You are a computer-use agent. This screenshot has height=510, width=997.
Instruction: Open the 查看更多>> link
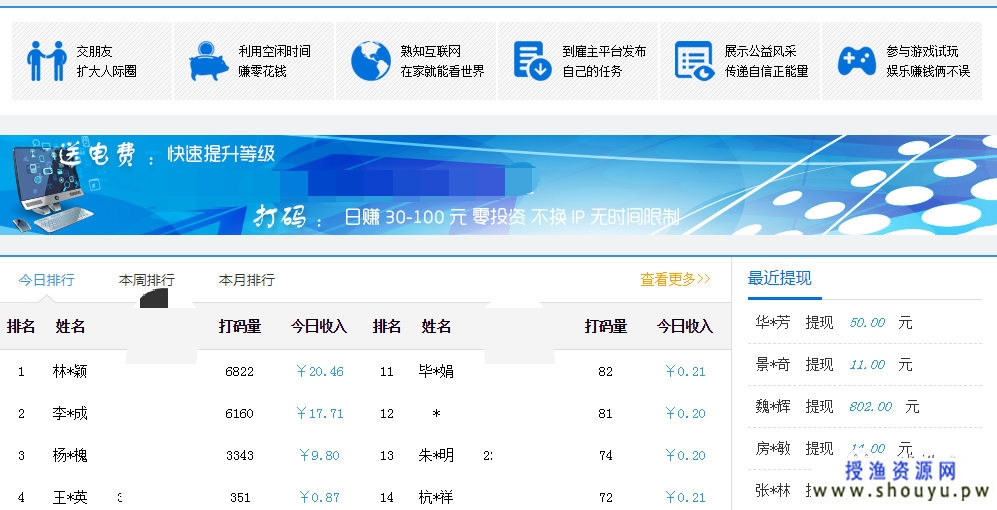tap(675, 280)
